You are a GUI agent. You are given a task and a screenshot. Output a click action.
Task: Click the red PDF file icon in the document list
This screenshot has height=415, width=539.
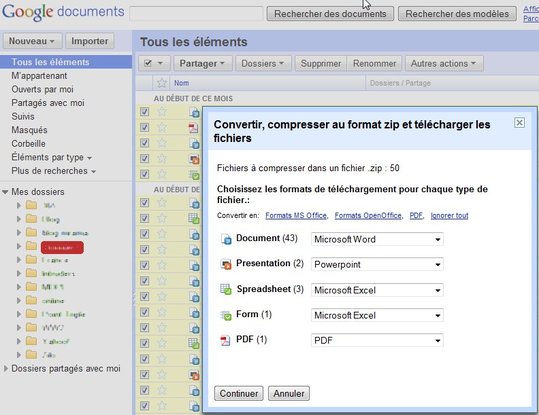point(194,128)
